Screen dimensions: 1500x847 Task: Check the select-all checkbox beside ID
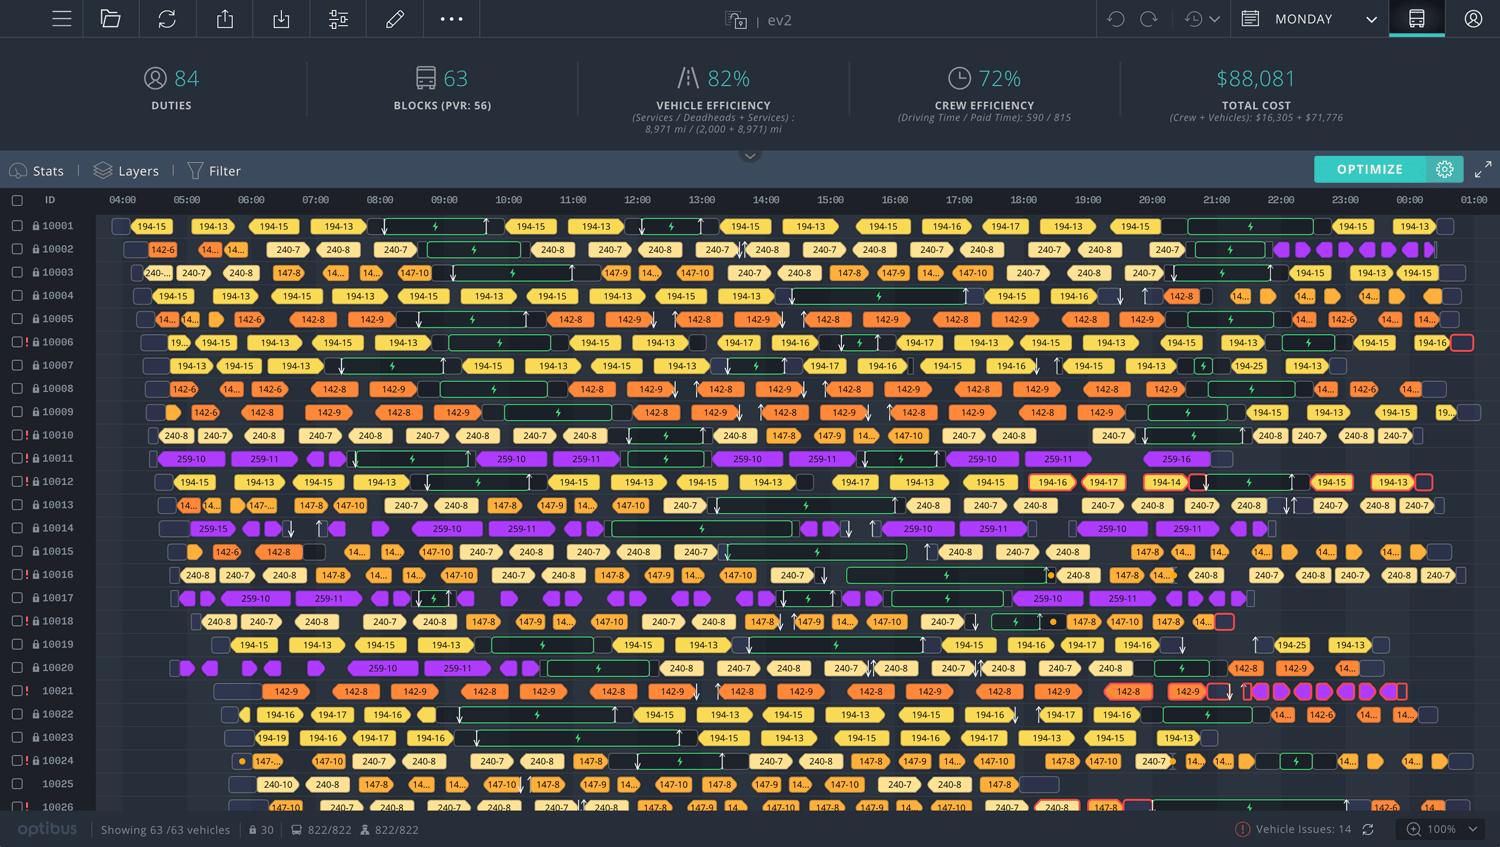tap(17, 200)
